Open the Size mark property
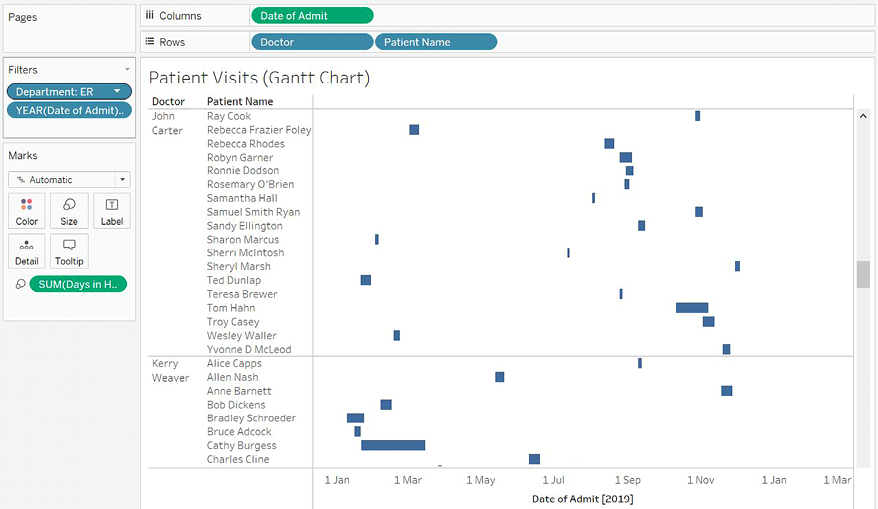 pos(69,211)
